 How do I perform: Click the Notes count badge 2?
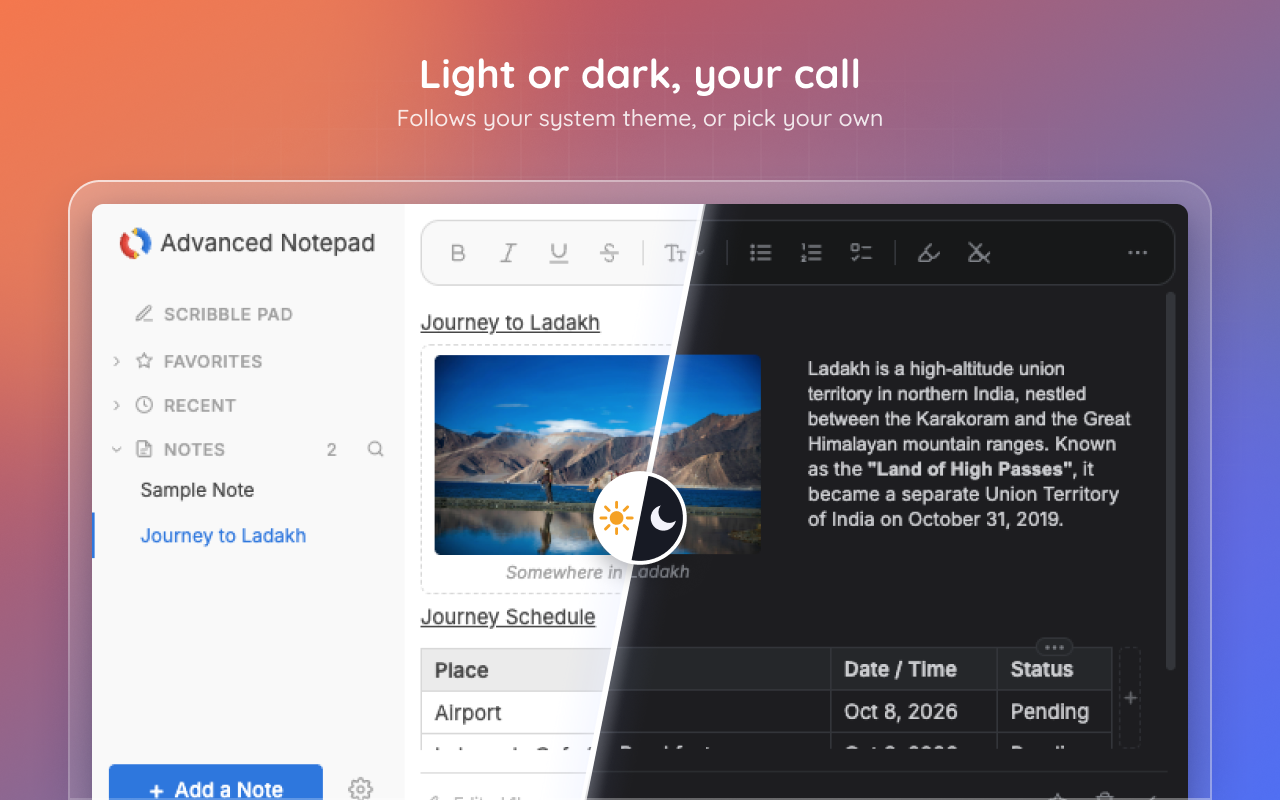(x=332, y=450)
